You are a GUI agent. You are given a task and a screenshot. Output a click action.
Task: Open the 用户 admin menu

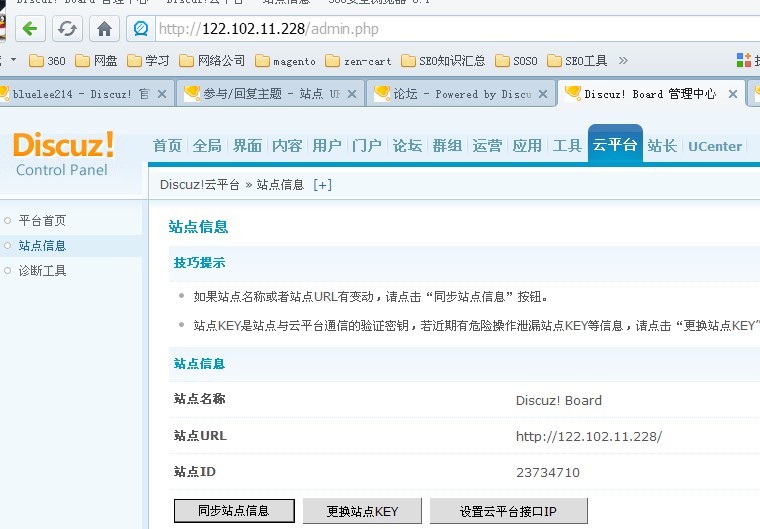pos(327,145)
